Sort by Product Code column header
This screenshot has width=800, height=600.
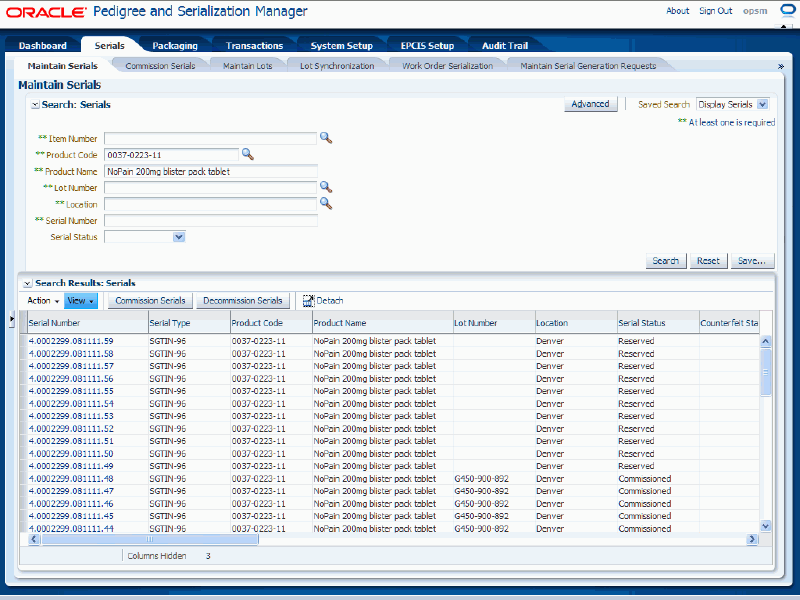point(271,323)
